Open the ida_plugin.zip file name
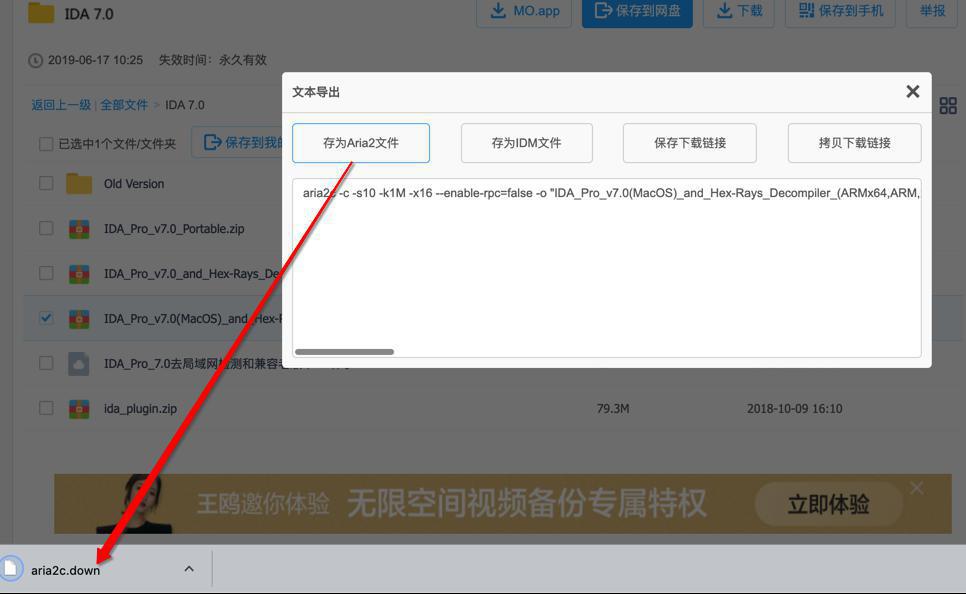 (x=140, y=409)
